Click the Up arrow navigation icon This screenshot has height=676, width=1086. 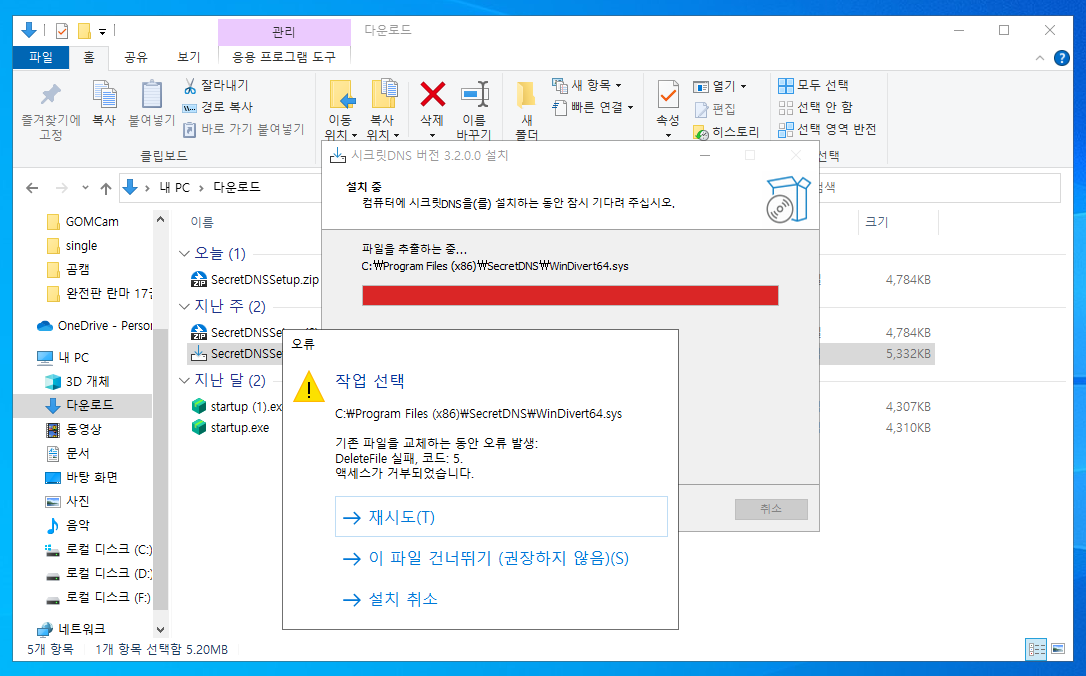coord(105,188)
